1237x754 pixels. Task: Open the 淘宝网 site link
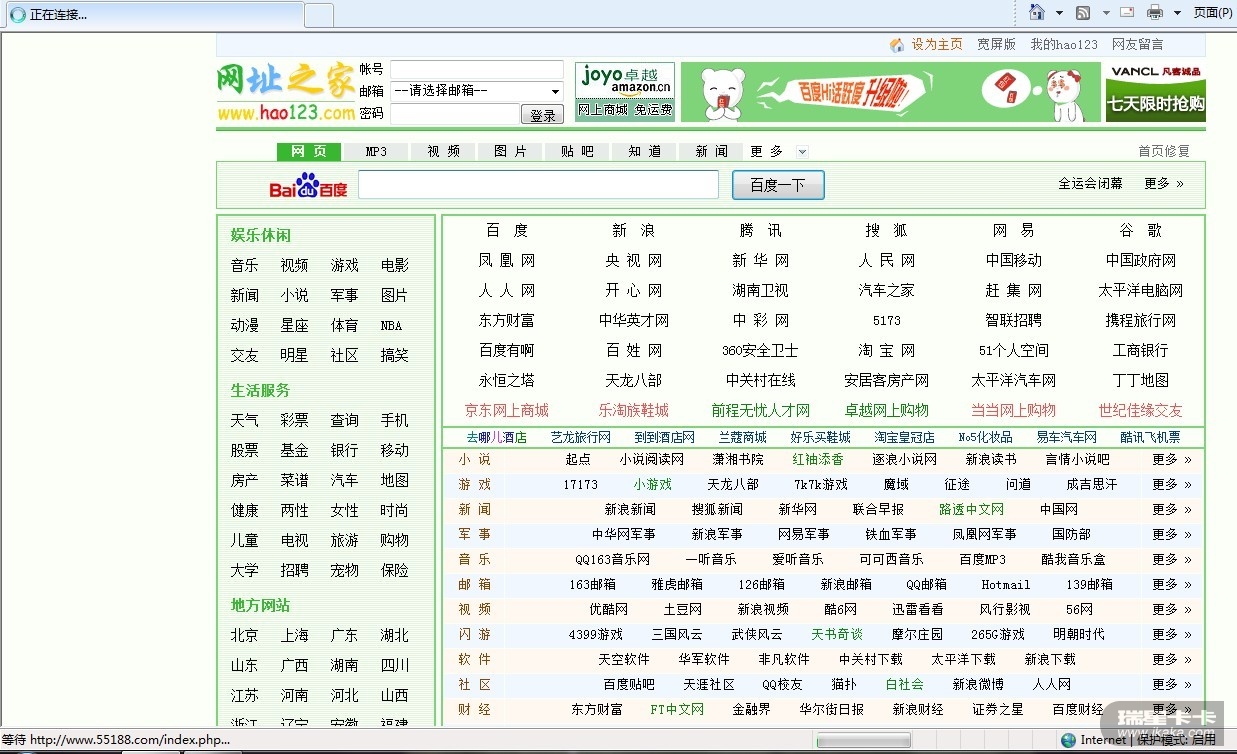(886, 350)
